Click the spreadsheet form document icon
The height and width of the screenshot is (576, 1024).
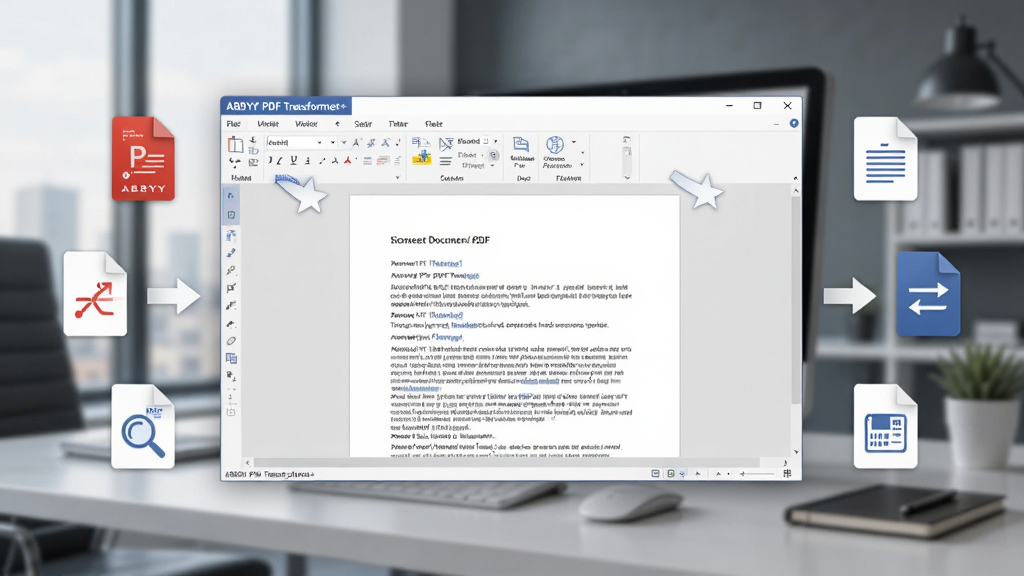click(886, 426)
